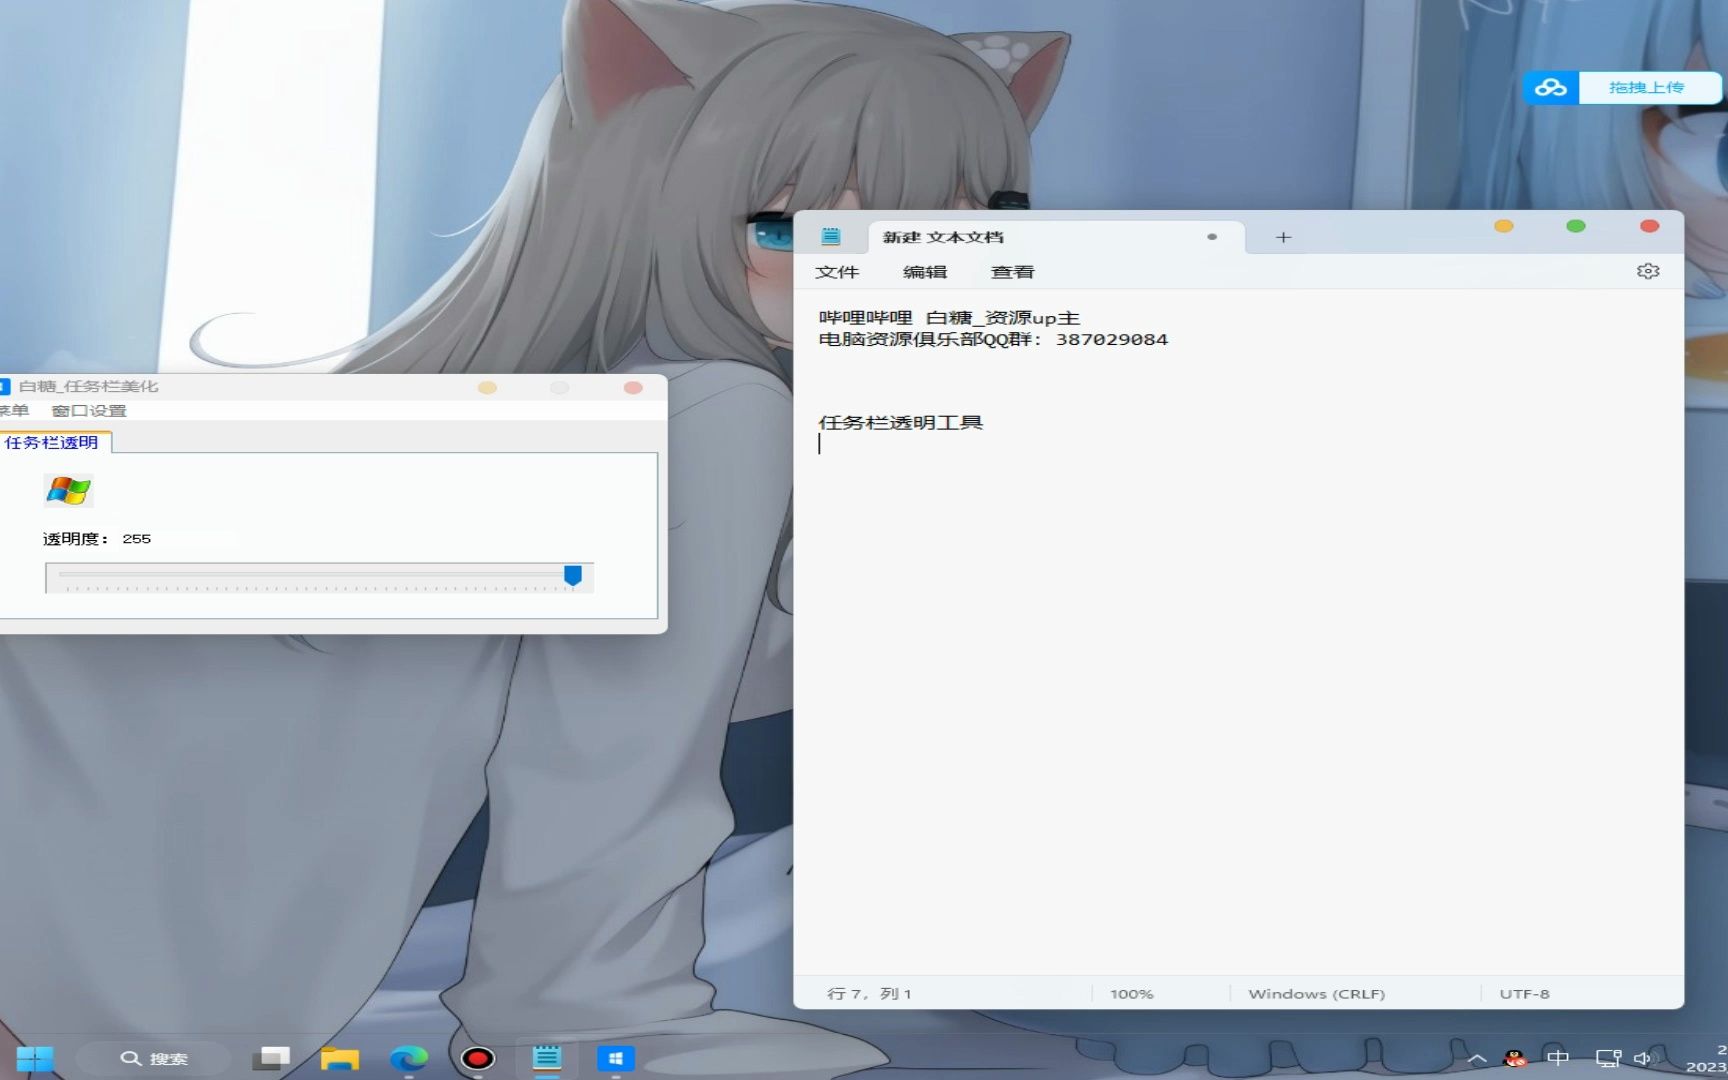Click the UTF-8 encoding indicator in status bar
The width and height of the screenshot is (1728, 1080).
[x=1523, y=993]
